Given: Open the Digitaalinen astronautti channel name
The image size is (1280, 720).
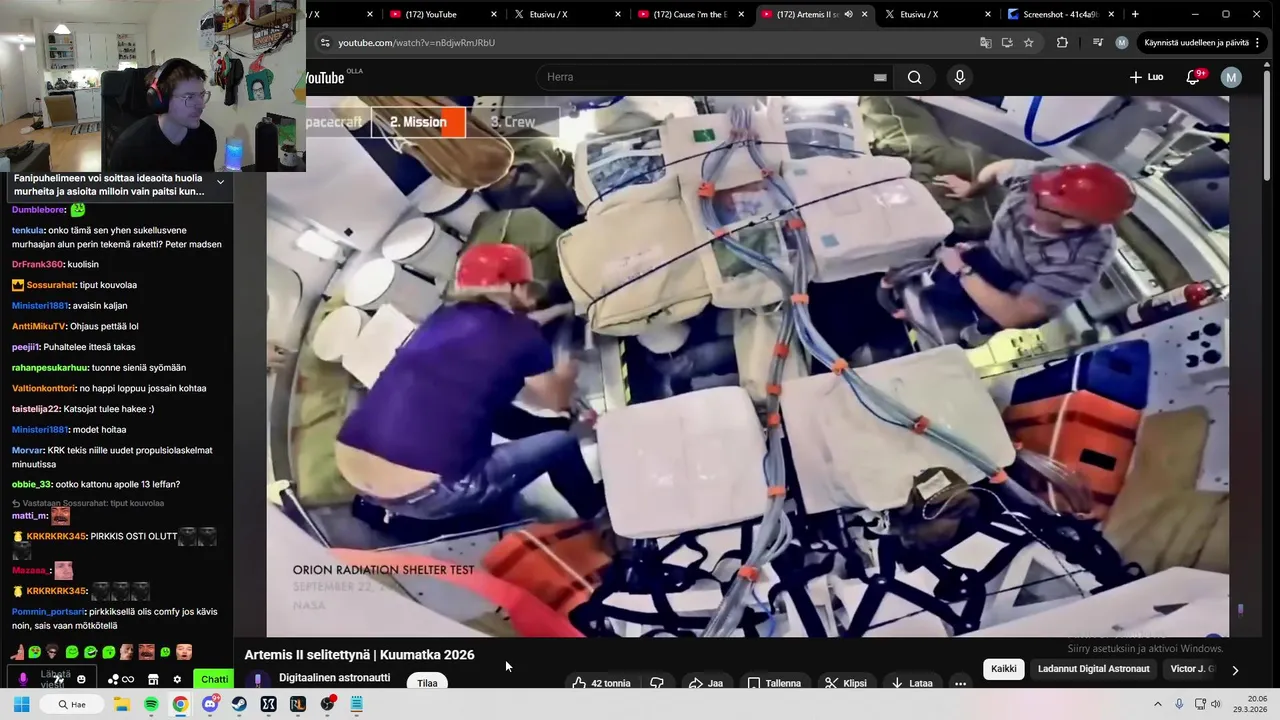Looking at the screenshot, I should pyautogui.click(x=334, y=677).
